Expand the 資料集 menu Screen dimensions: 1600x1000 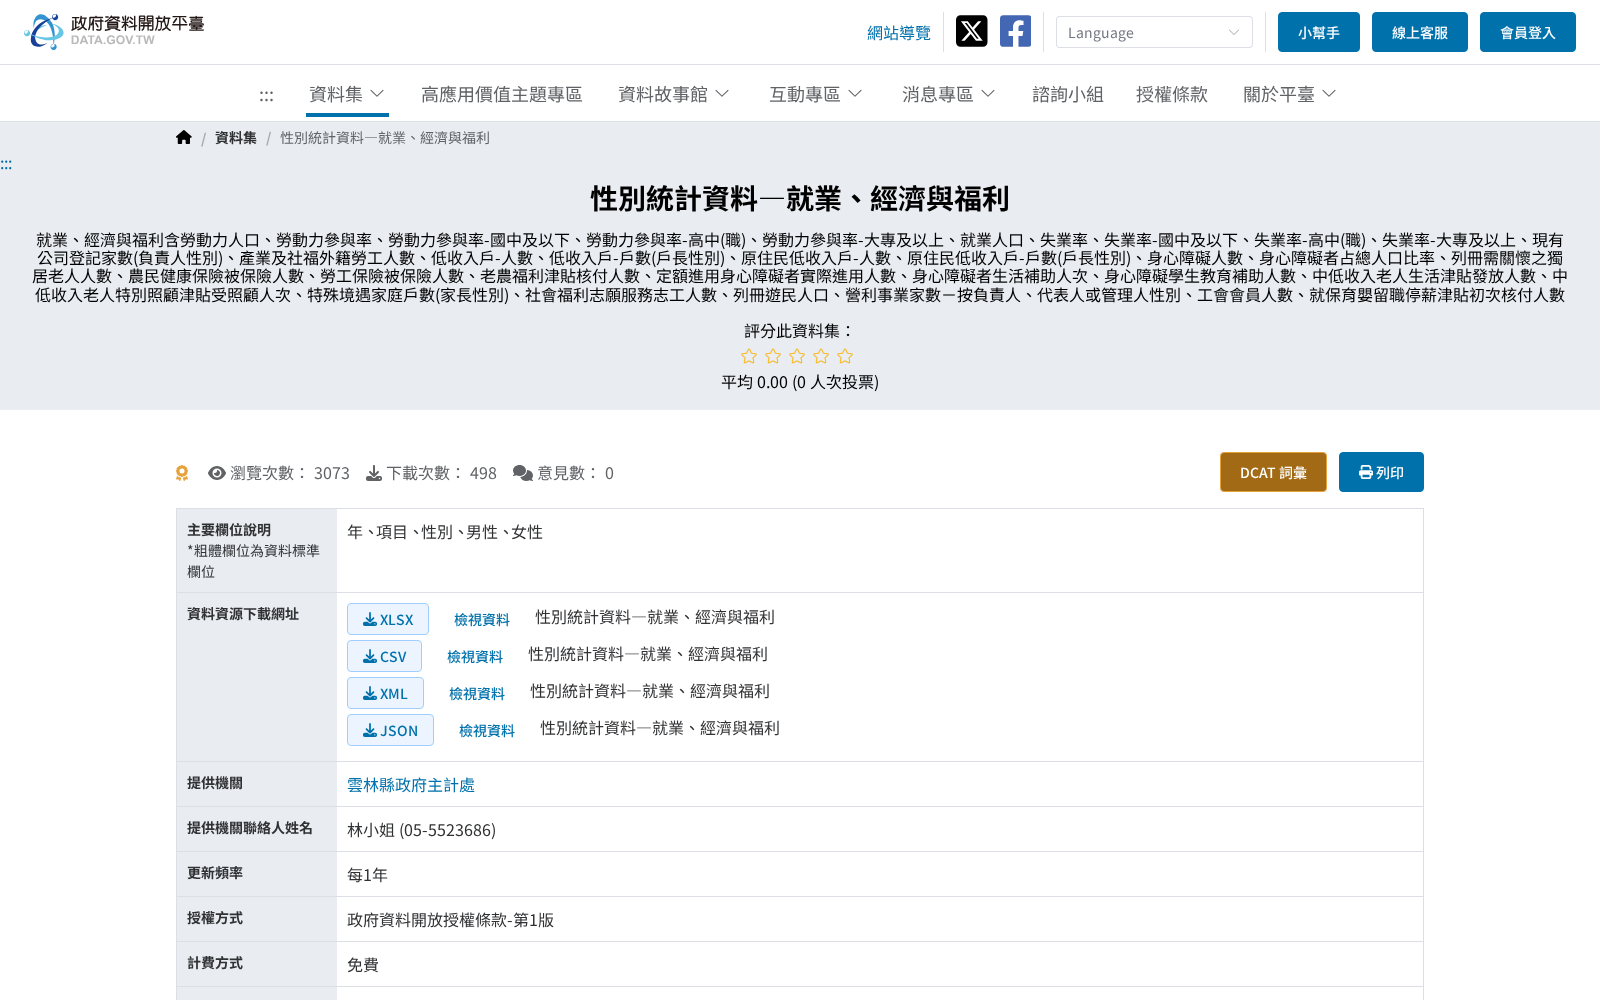pos(347,94)
